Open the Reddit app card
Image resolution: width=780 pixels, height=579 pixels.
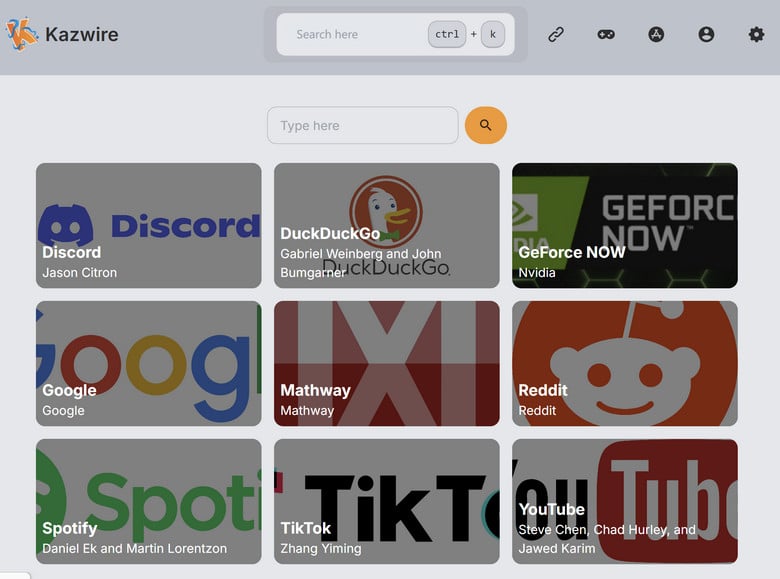click(625, 363)
